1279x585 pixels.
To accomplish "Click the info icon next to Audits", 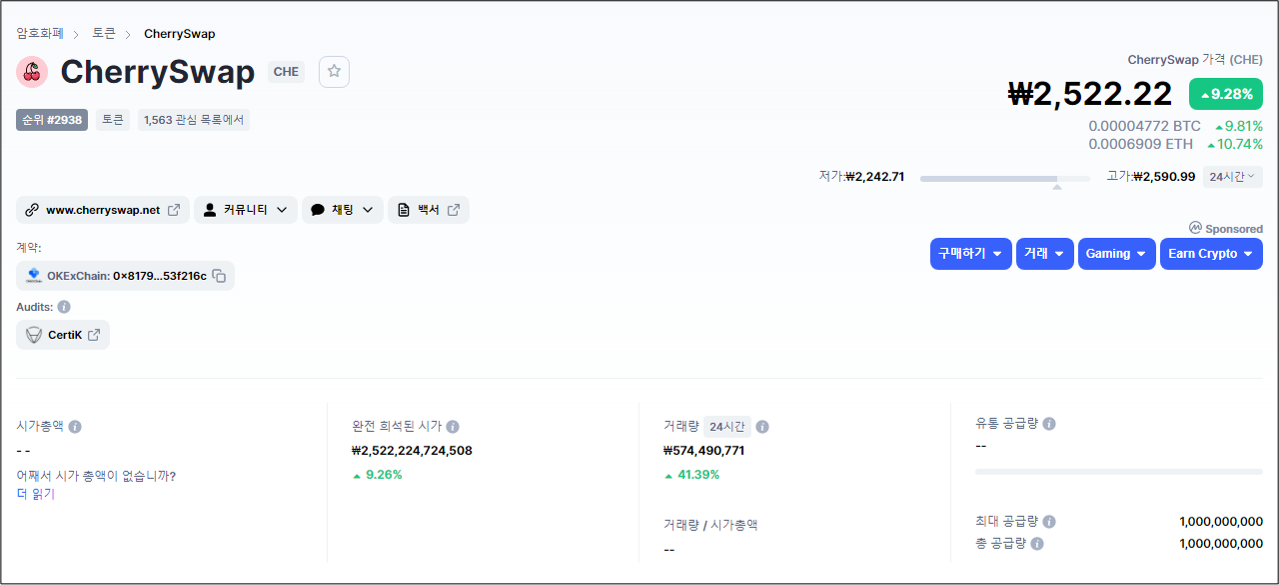I will (x=64, y=307).
